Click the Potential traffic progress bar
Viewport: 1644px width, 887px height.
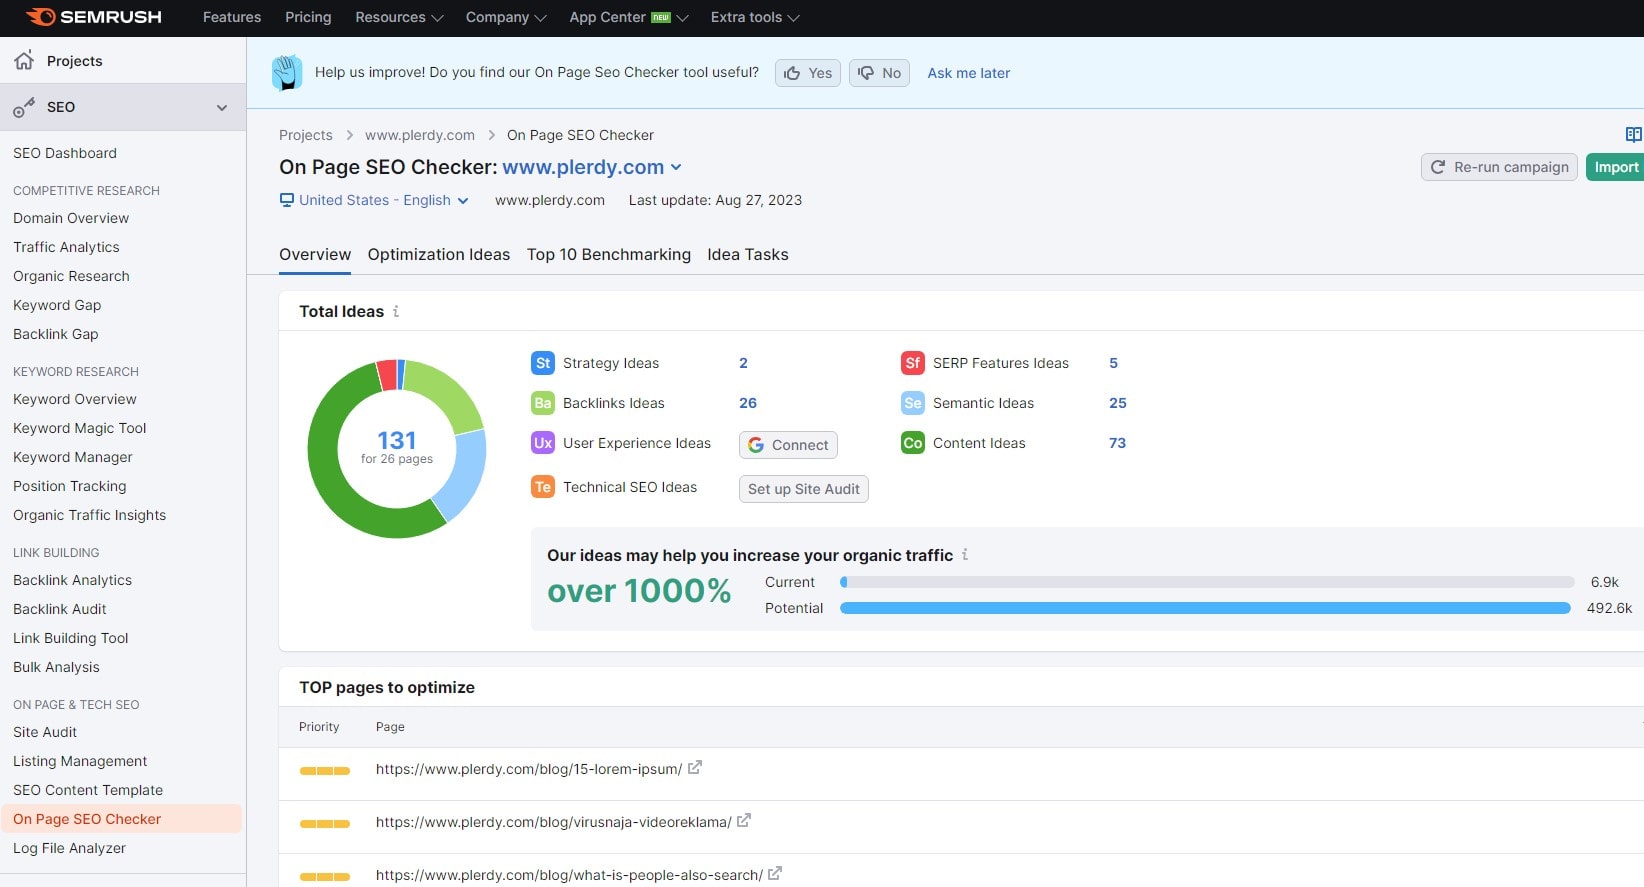(1205, 608)
